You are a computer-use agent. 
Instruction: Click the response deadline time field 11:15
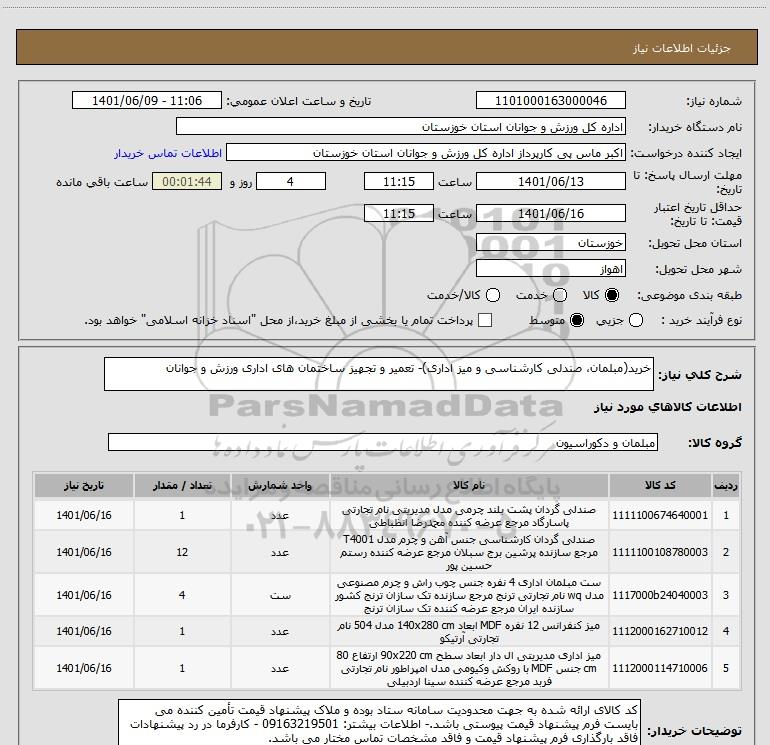pyautogui.click(x=399, y=181)
